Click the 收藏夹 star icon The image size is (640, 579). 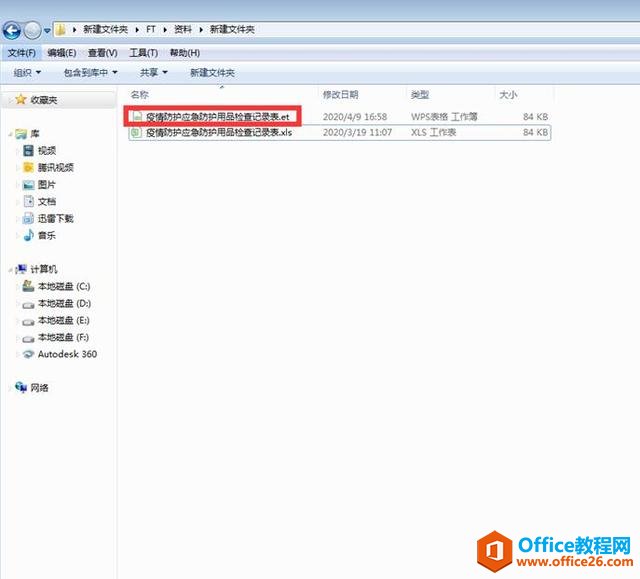point(20,99)
